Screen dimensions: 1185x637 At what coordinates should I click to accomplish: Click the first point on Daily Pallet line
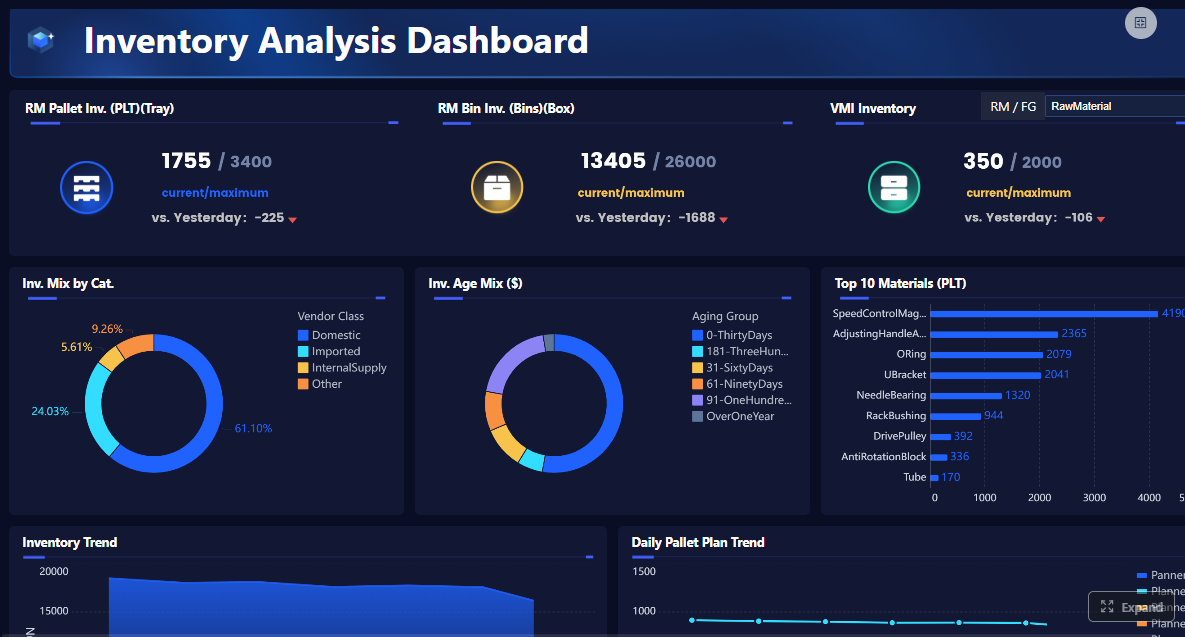click(x=692, y=620)
